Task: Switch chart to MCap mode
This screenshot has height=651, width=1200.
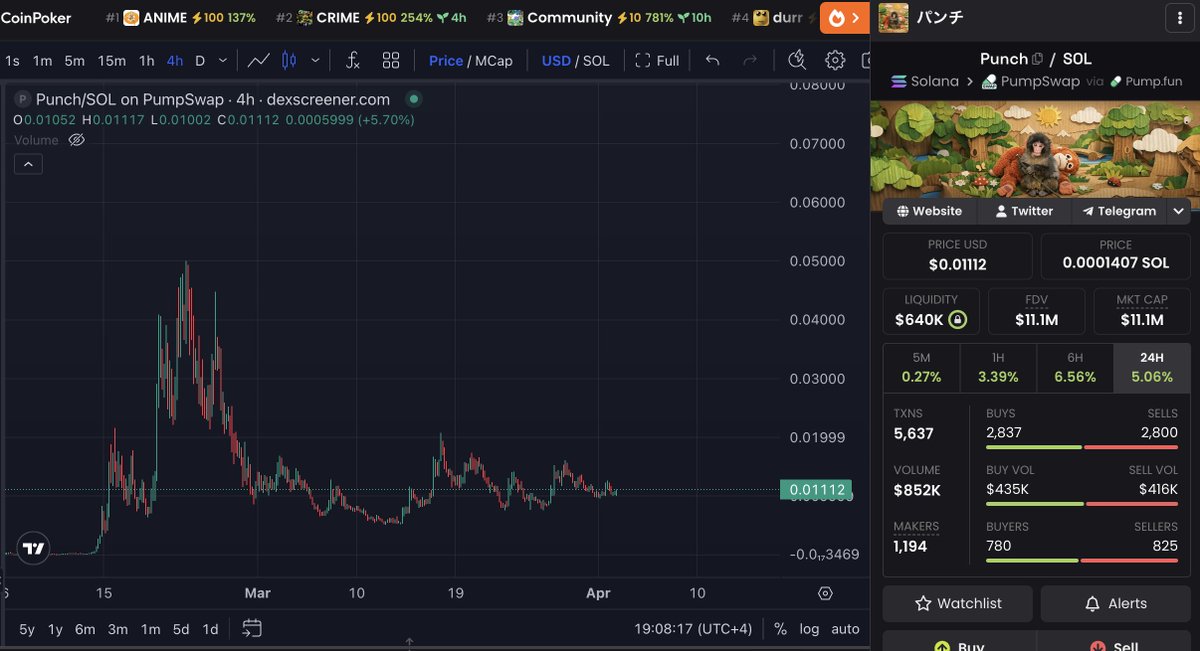Action: pyautogui.click(x=494, y=61)
